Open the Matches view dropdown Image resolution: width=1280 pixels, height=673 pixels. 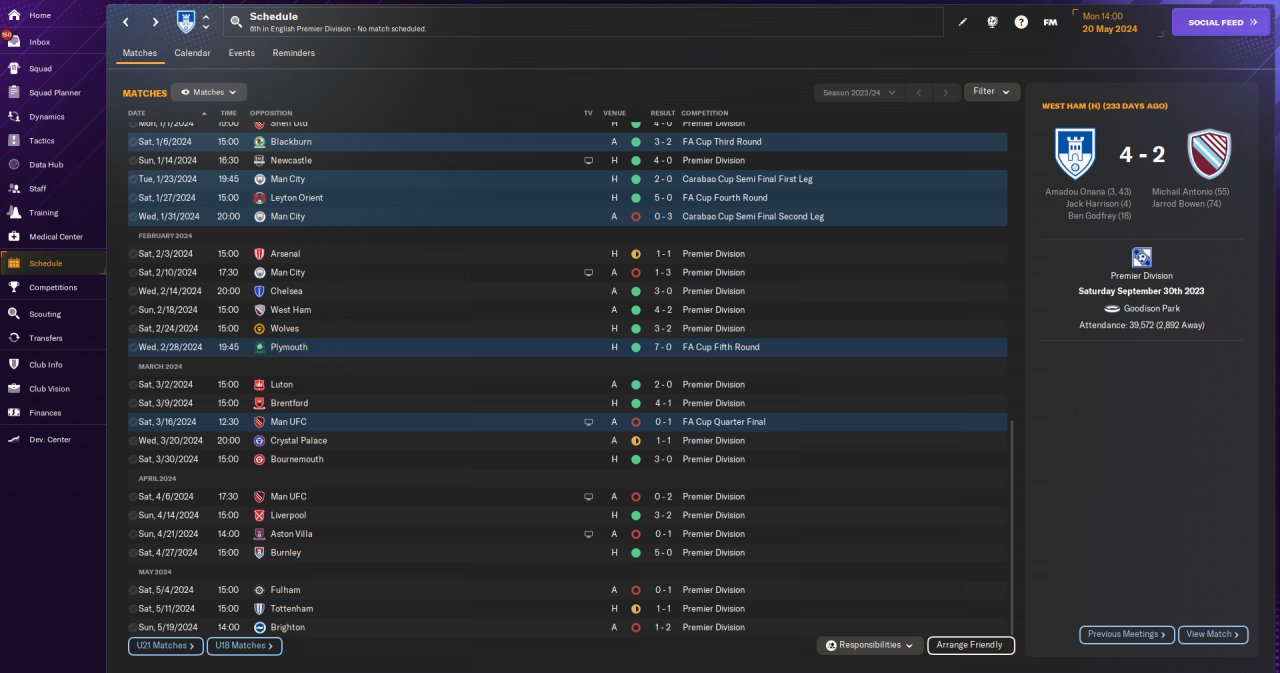tap(209, 92)
